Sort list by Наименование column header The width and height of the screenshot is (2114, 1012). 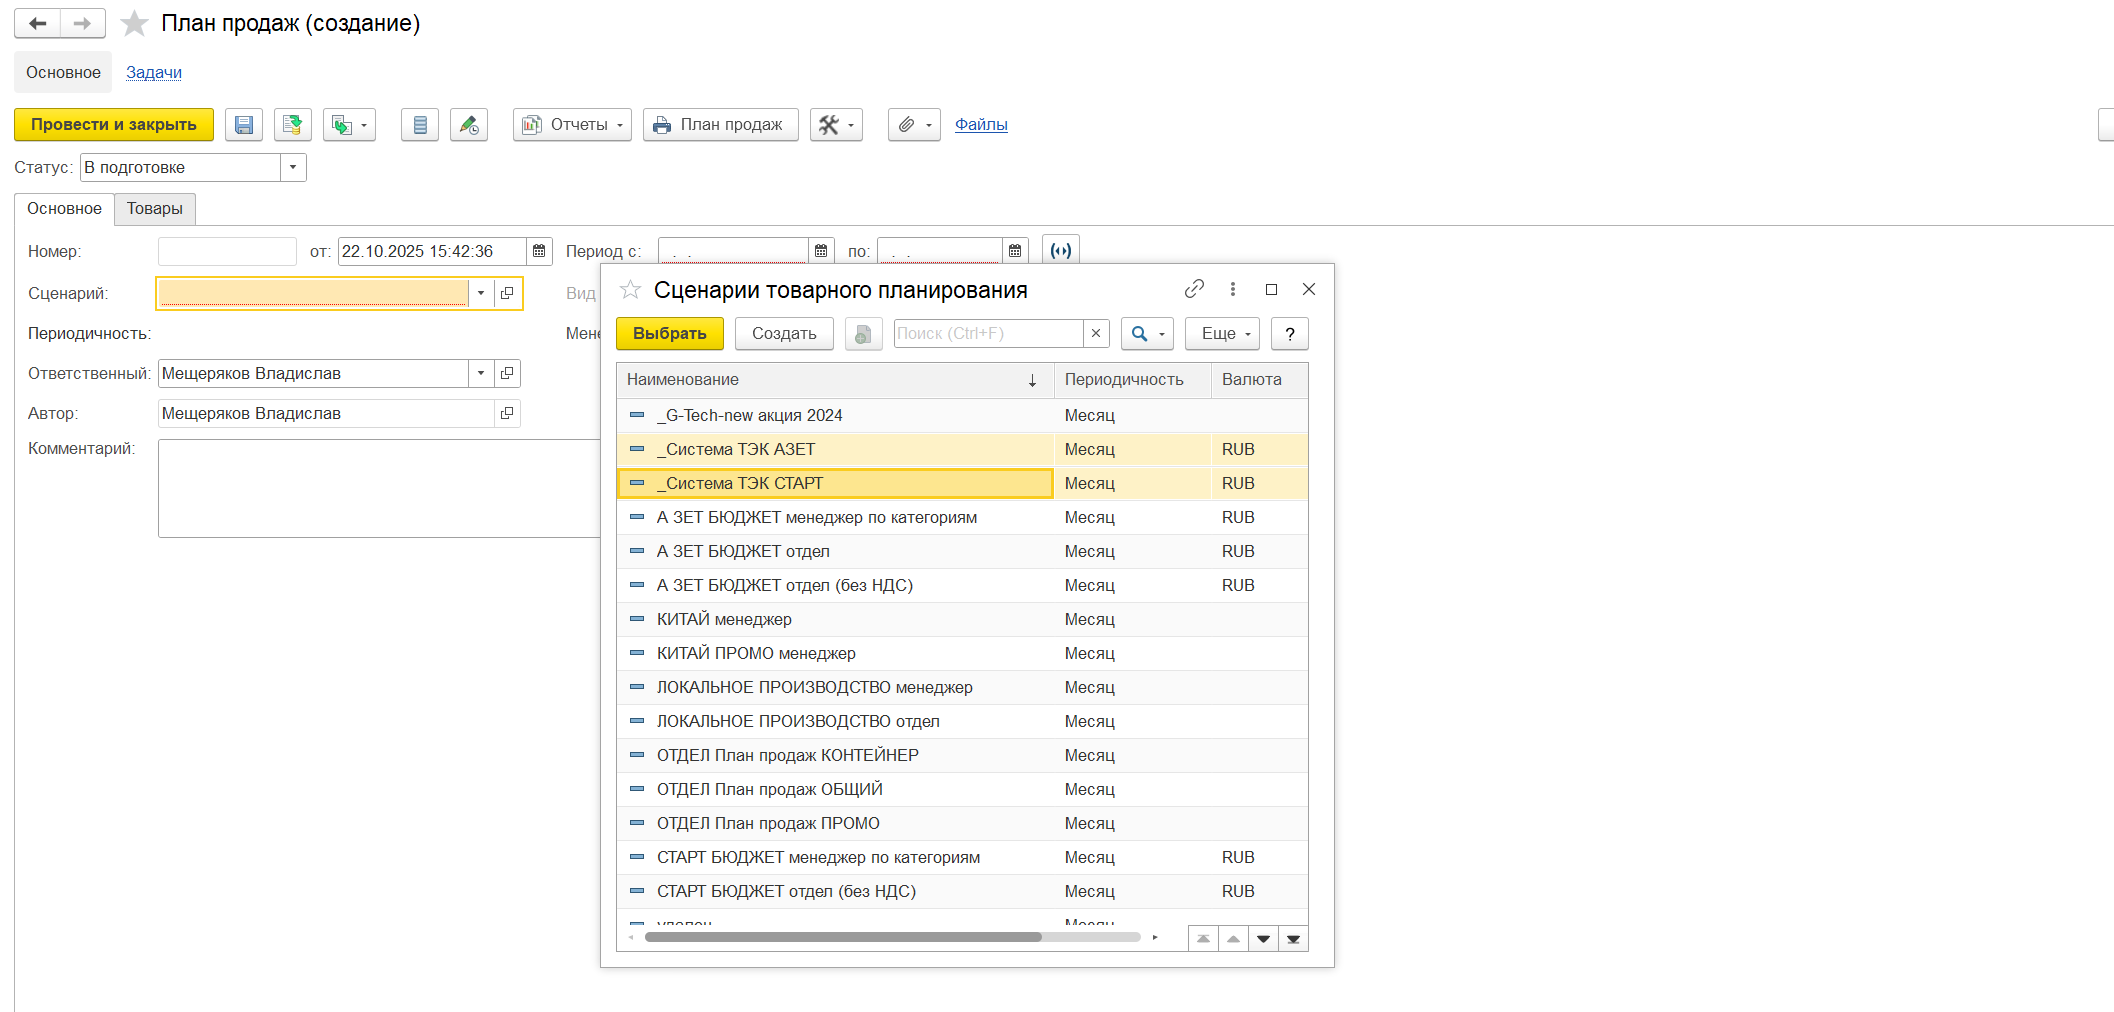pyautogui.click(x=683, y=380)
